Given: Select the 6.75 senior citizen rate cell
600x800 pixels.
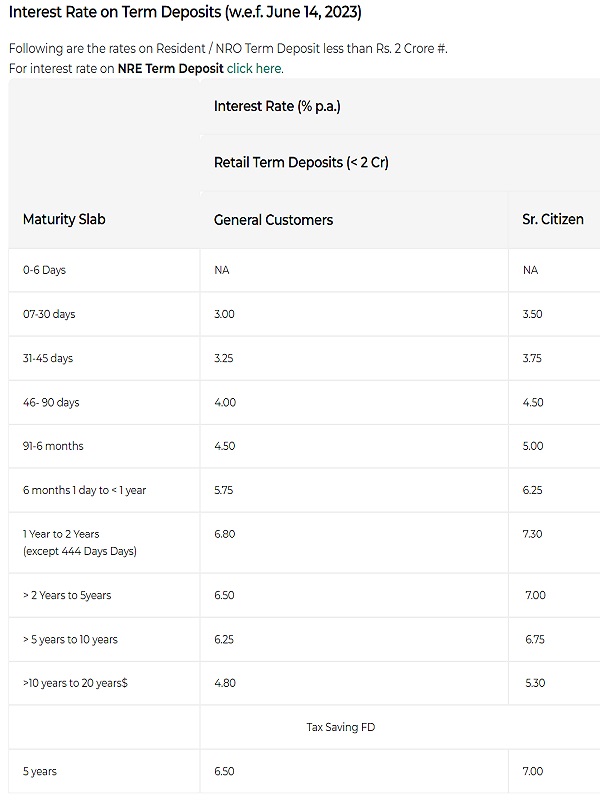Looking at the screenshot, I should point(534,639).
